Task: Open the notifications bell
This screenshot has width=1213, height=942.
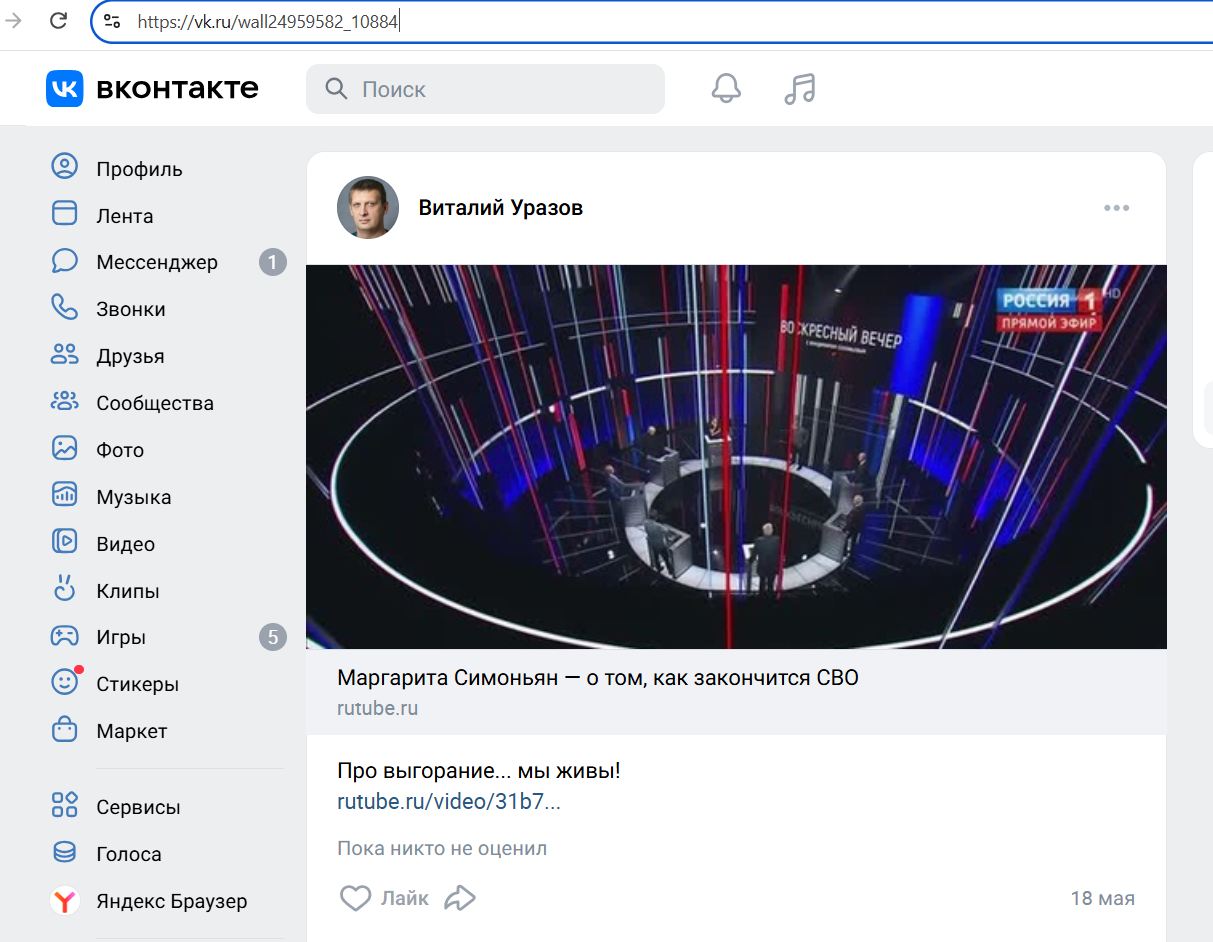Action: coord(726,89)
